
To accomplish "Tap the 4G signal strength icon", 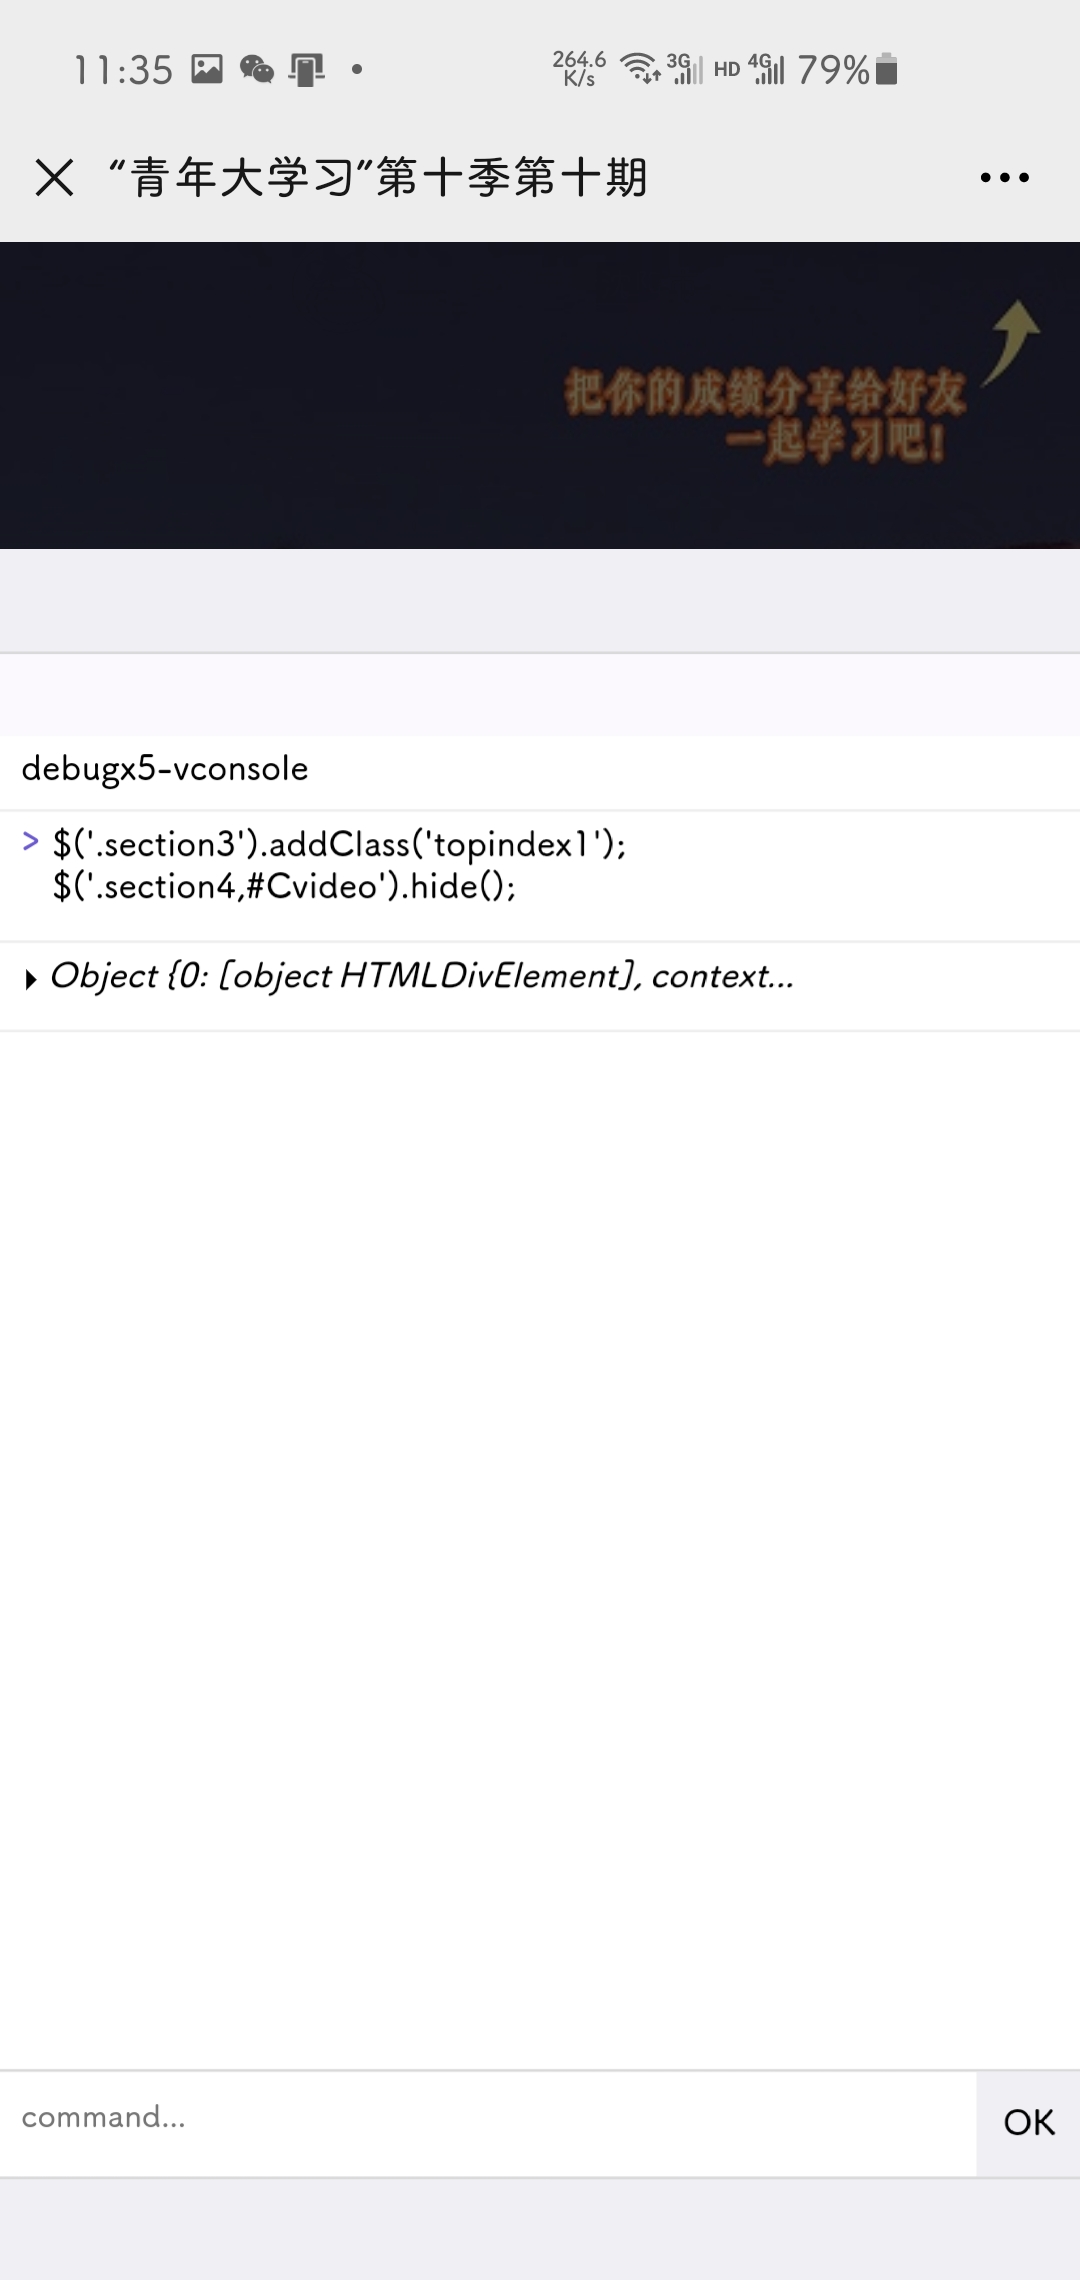I will [x=766, y=68].
